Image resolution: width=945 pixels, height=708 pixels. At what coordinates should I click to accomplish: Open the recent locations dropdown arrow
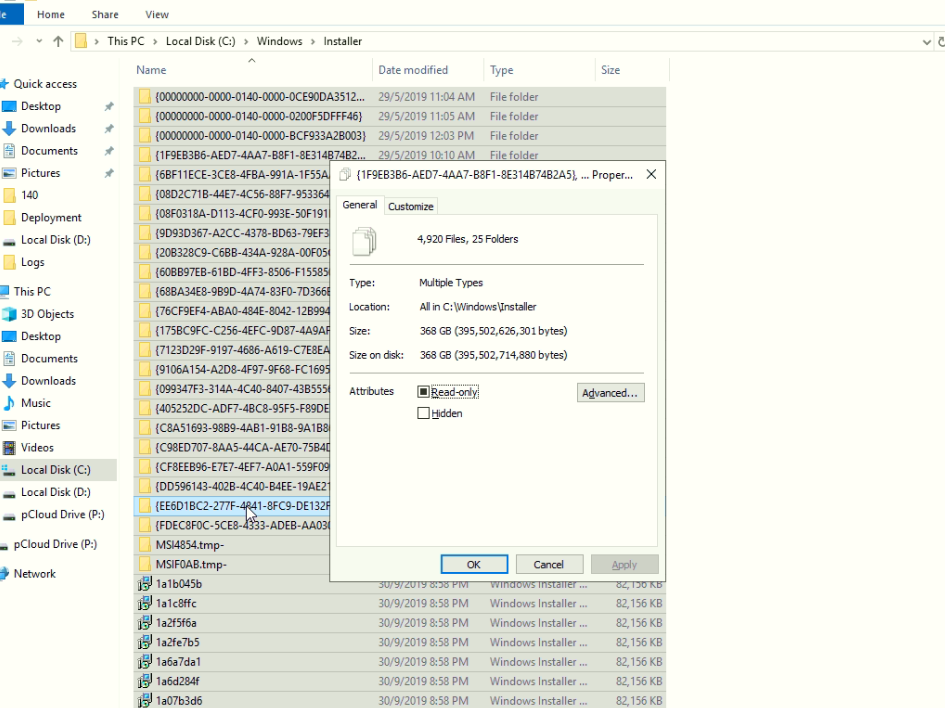[39, 42]
